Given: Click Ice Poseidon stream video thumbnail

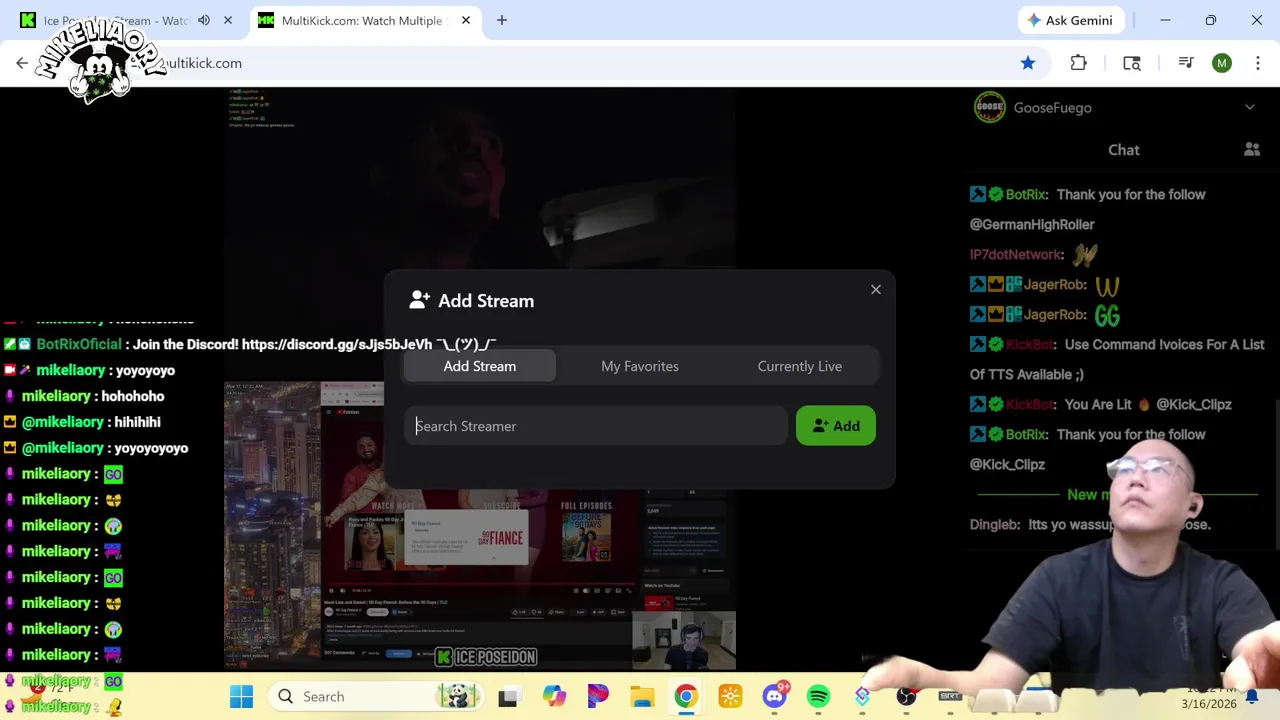Looking at the screenshot, I should (480, 525).
